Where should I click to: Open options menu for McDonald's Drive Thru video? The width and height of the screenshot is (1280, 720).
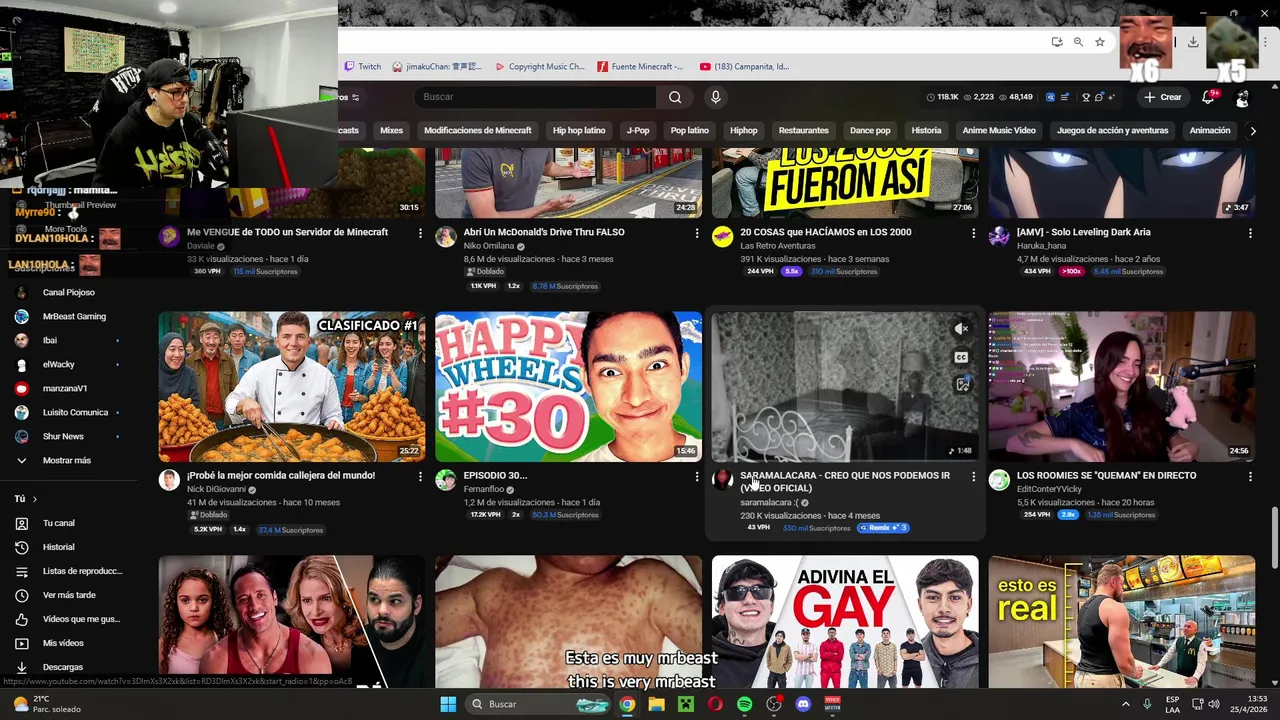pos(697,233)
